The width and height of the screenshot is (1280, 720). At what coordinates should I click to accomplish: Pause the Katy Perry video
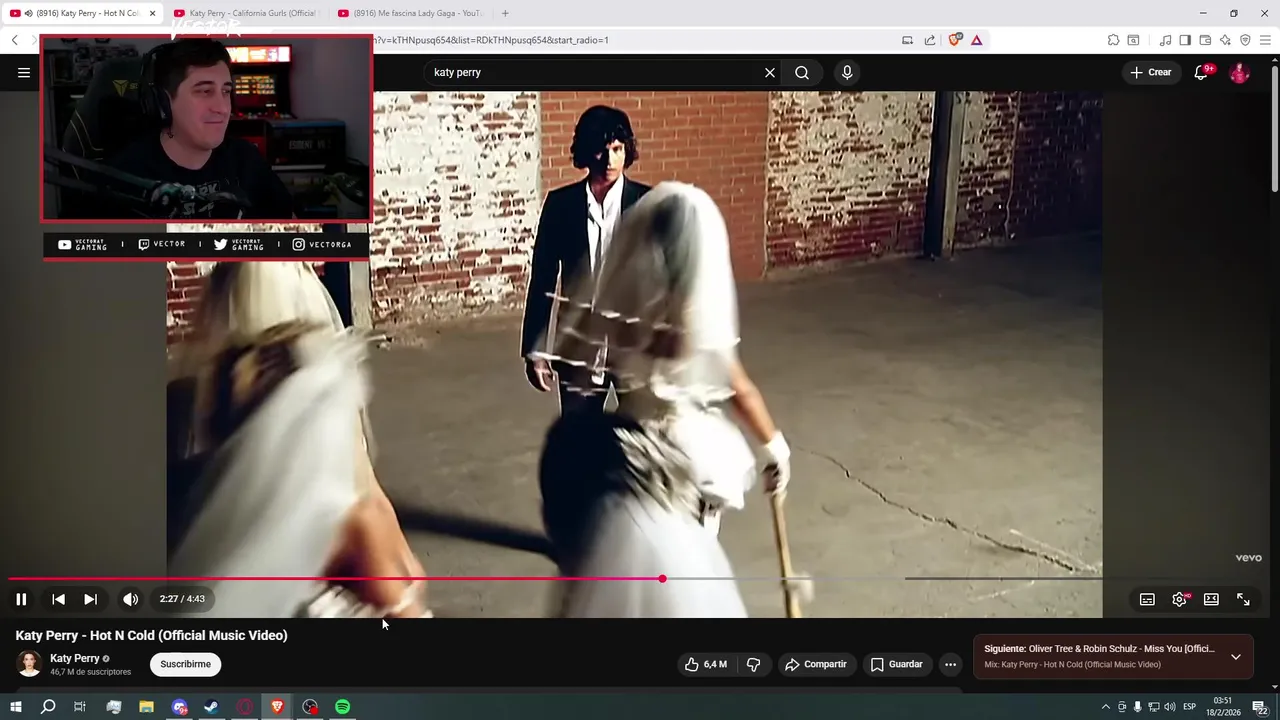[x=21, y=599]
